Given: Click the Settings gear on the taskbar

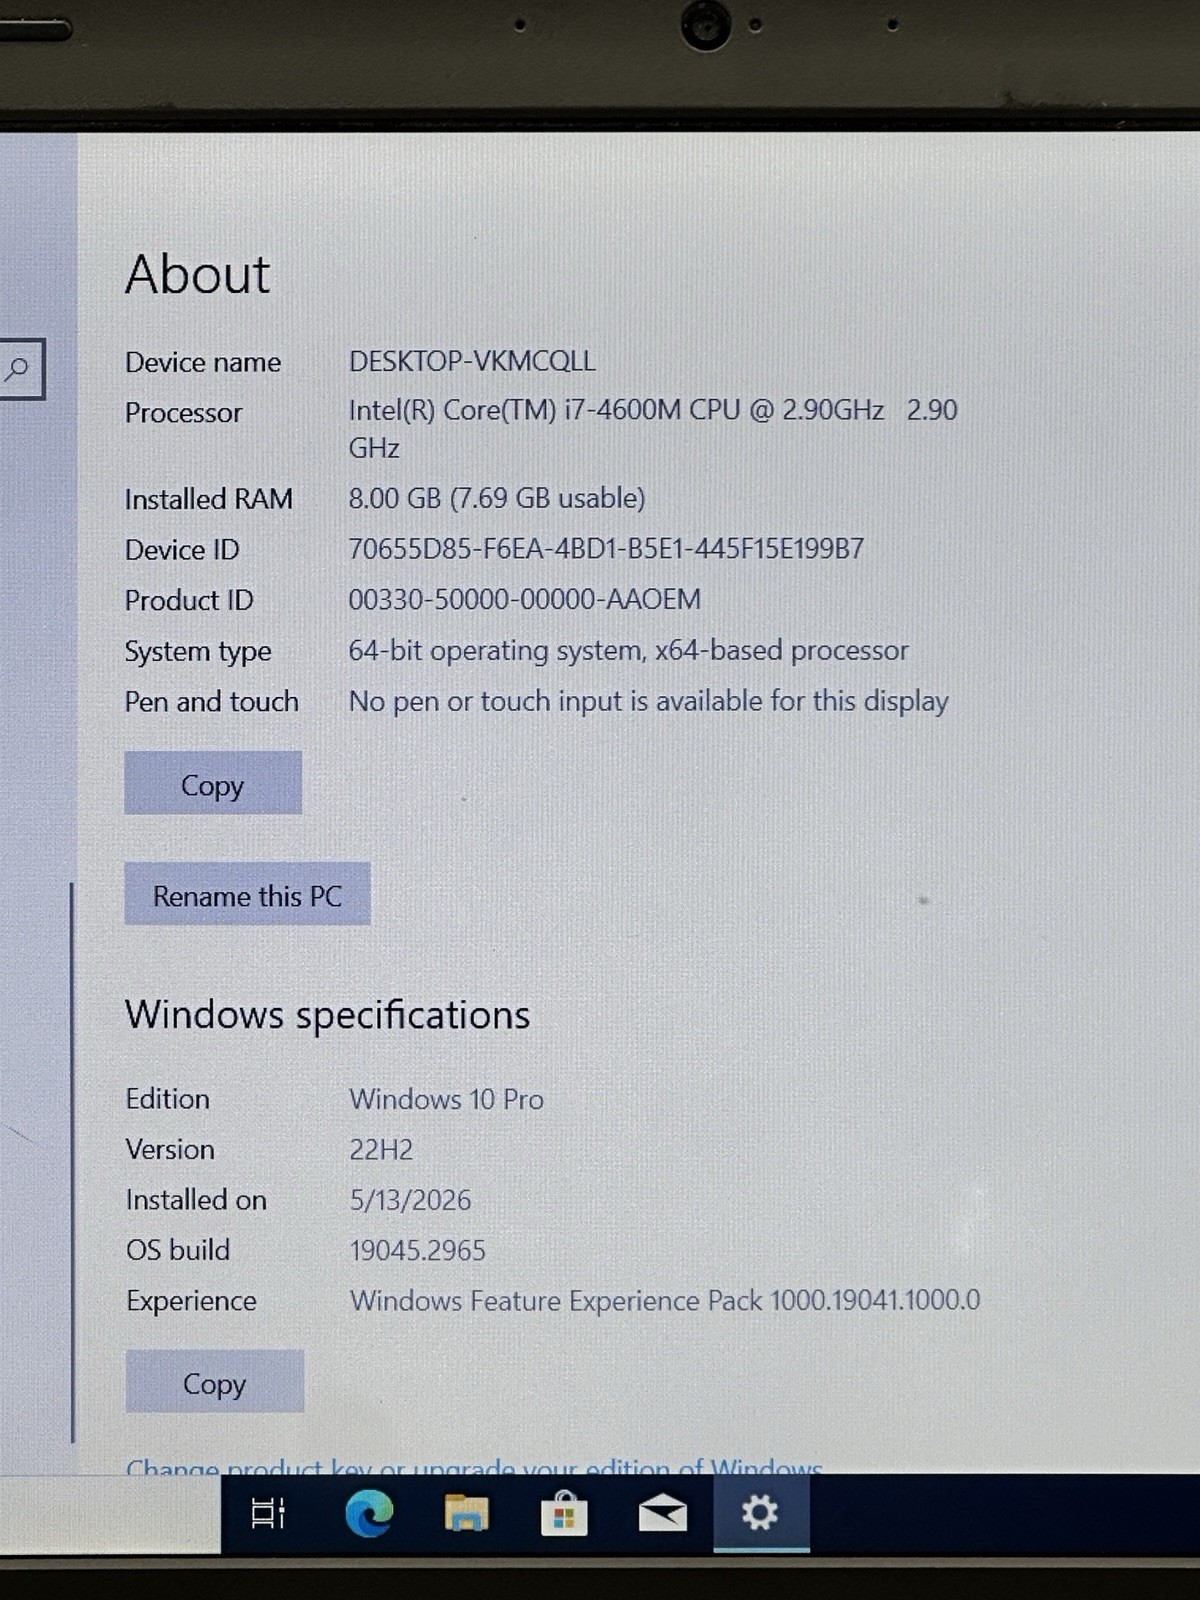Looking at the screenshot, I should click(760, 1512).
